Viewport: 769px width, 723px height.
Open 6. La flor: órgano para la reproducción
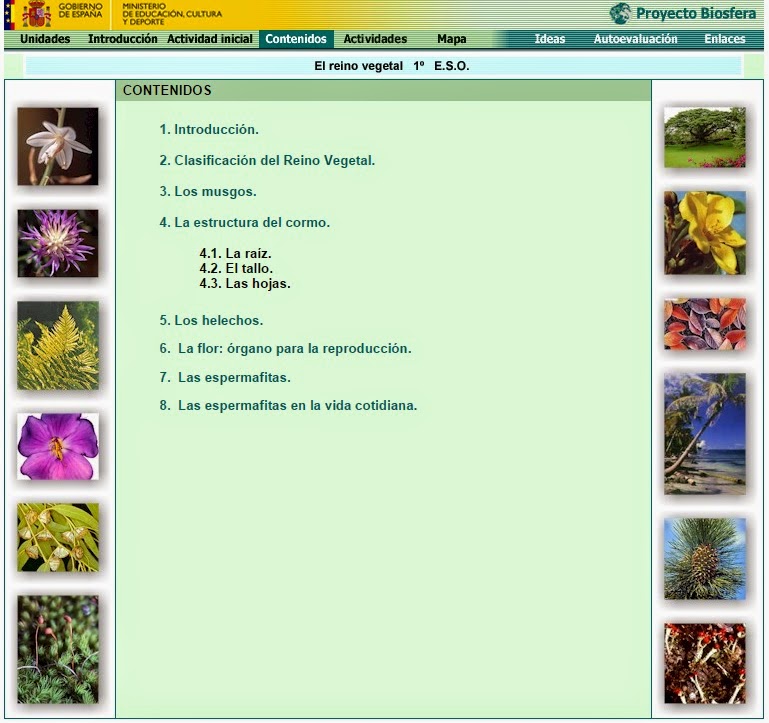[x=285, y=349]
